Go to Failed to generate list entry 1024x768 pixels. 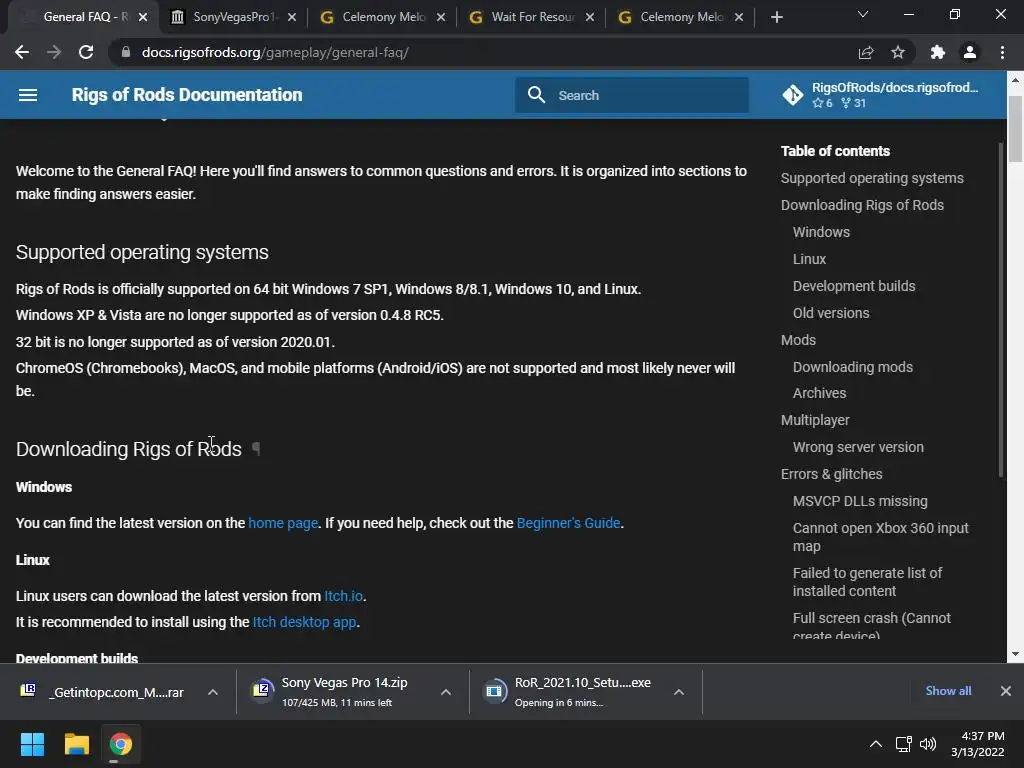pyautogui.click(x=867, y=582)
